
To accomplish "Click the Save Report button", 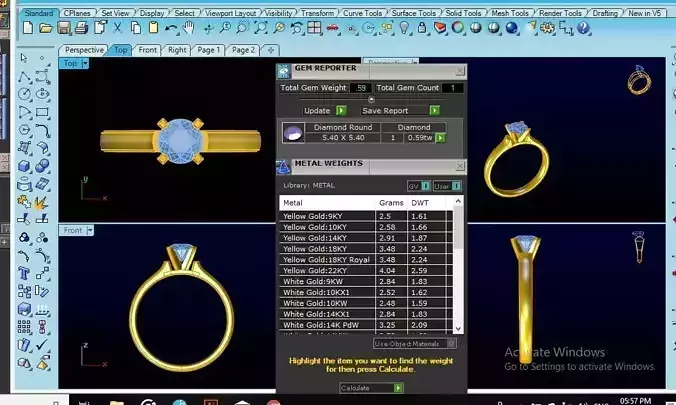I will [x=400, y=110].
